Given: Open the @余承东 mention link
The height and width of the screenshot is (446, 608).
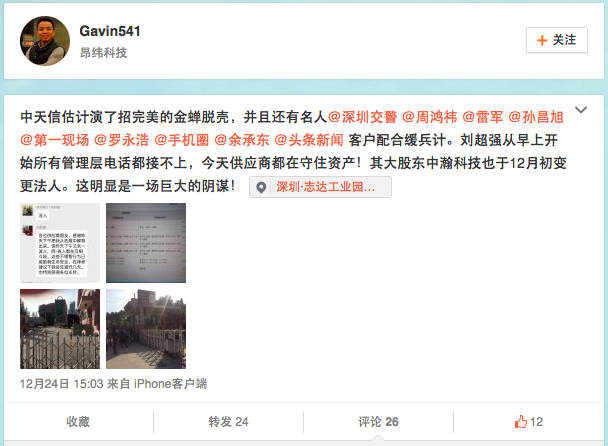Looking at the screenshot, I should [x=242, y=140].
